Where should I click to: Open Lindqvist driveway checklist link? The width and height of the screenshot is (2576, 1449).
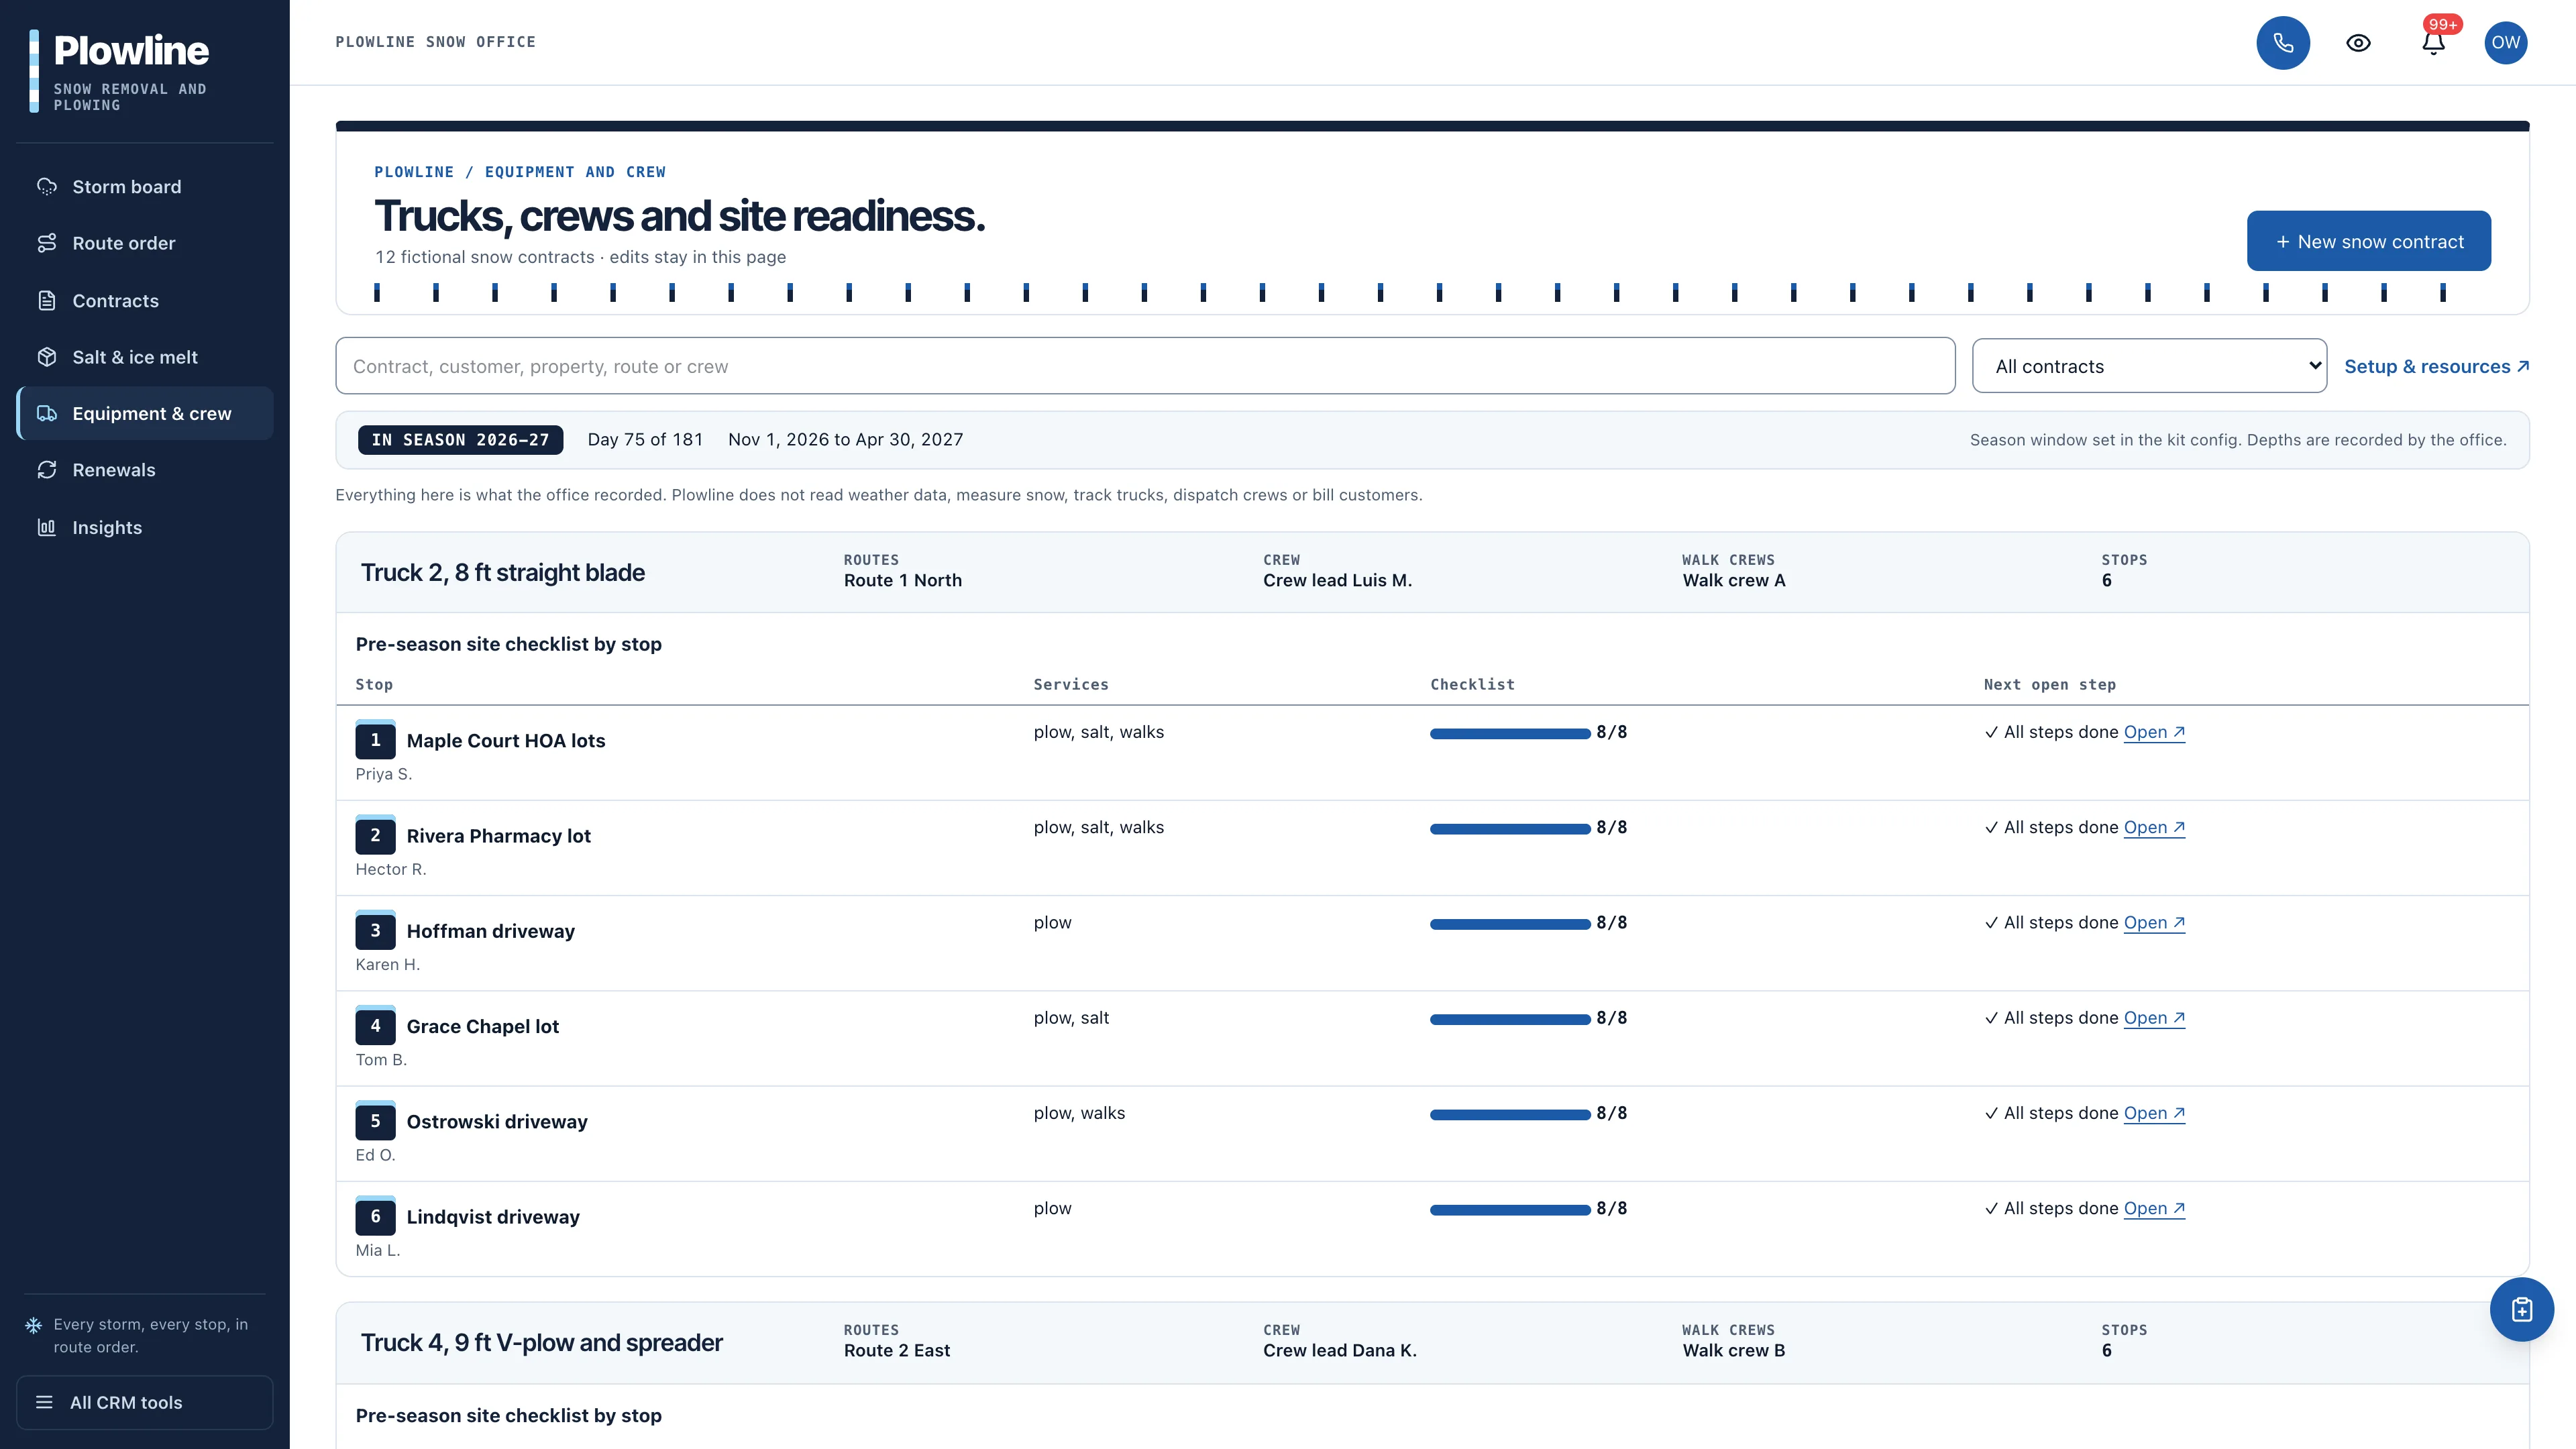(2154, 1208)
